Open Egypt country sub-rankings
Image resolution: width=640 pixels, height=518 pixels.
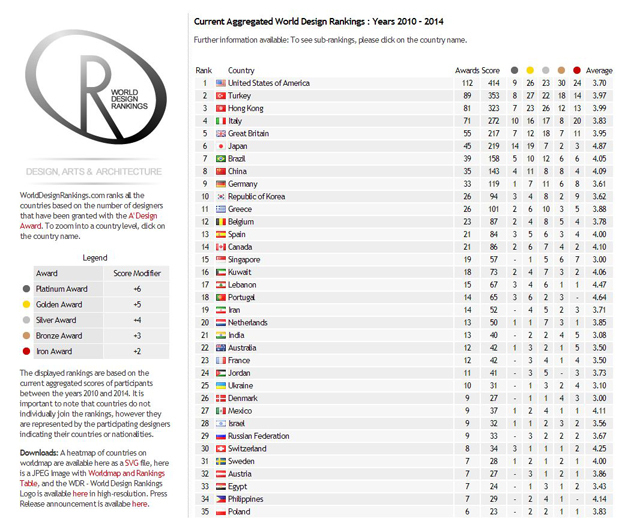pyautogui.click(x=238, y=487)
